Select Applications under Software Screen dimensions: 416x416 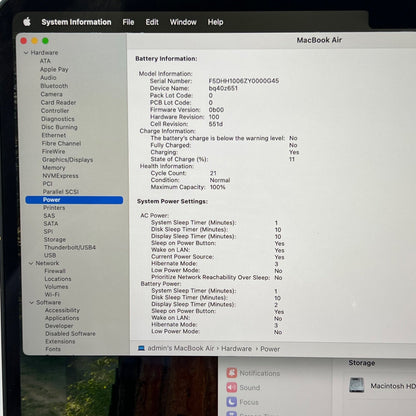pyautogui.click(x=62, y=318)
